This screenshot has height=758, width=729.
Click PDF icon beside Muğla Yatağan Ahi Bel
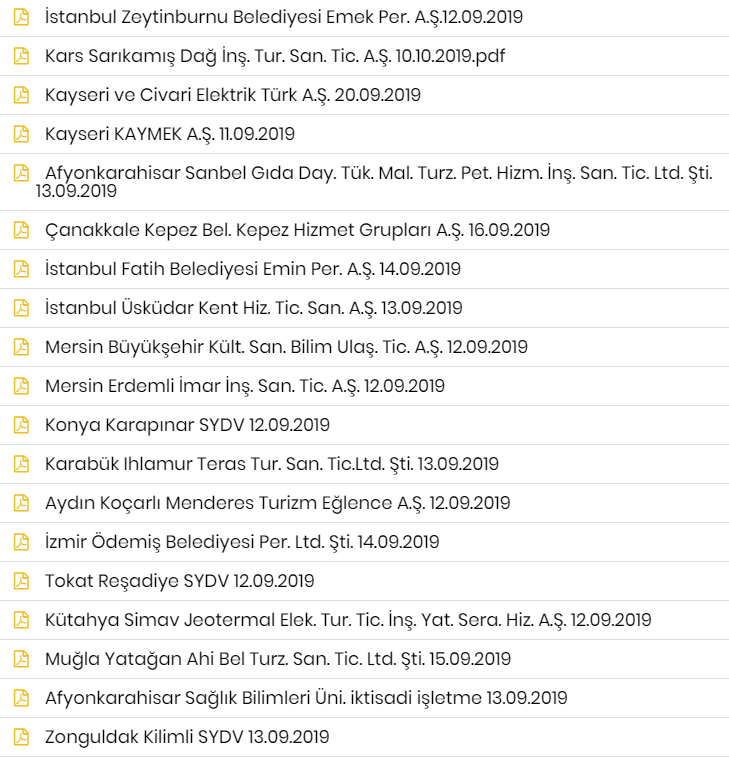tap(21, 659)
